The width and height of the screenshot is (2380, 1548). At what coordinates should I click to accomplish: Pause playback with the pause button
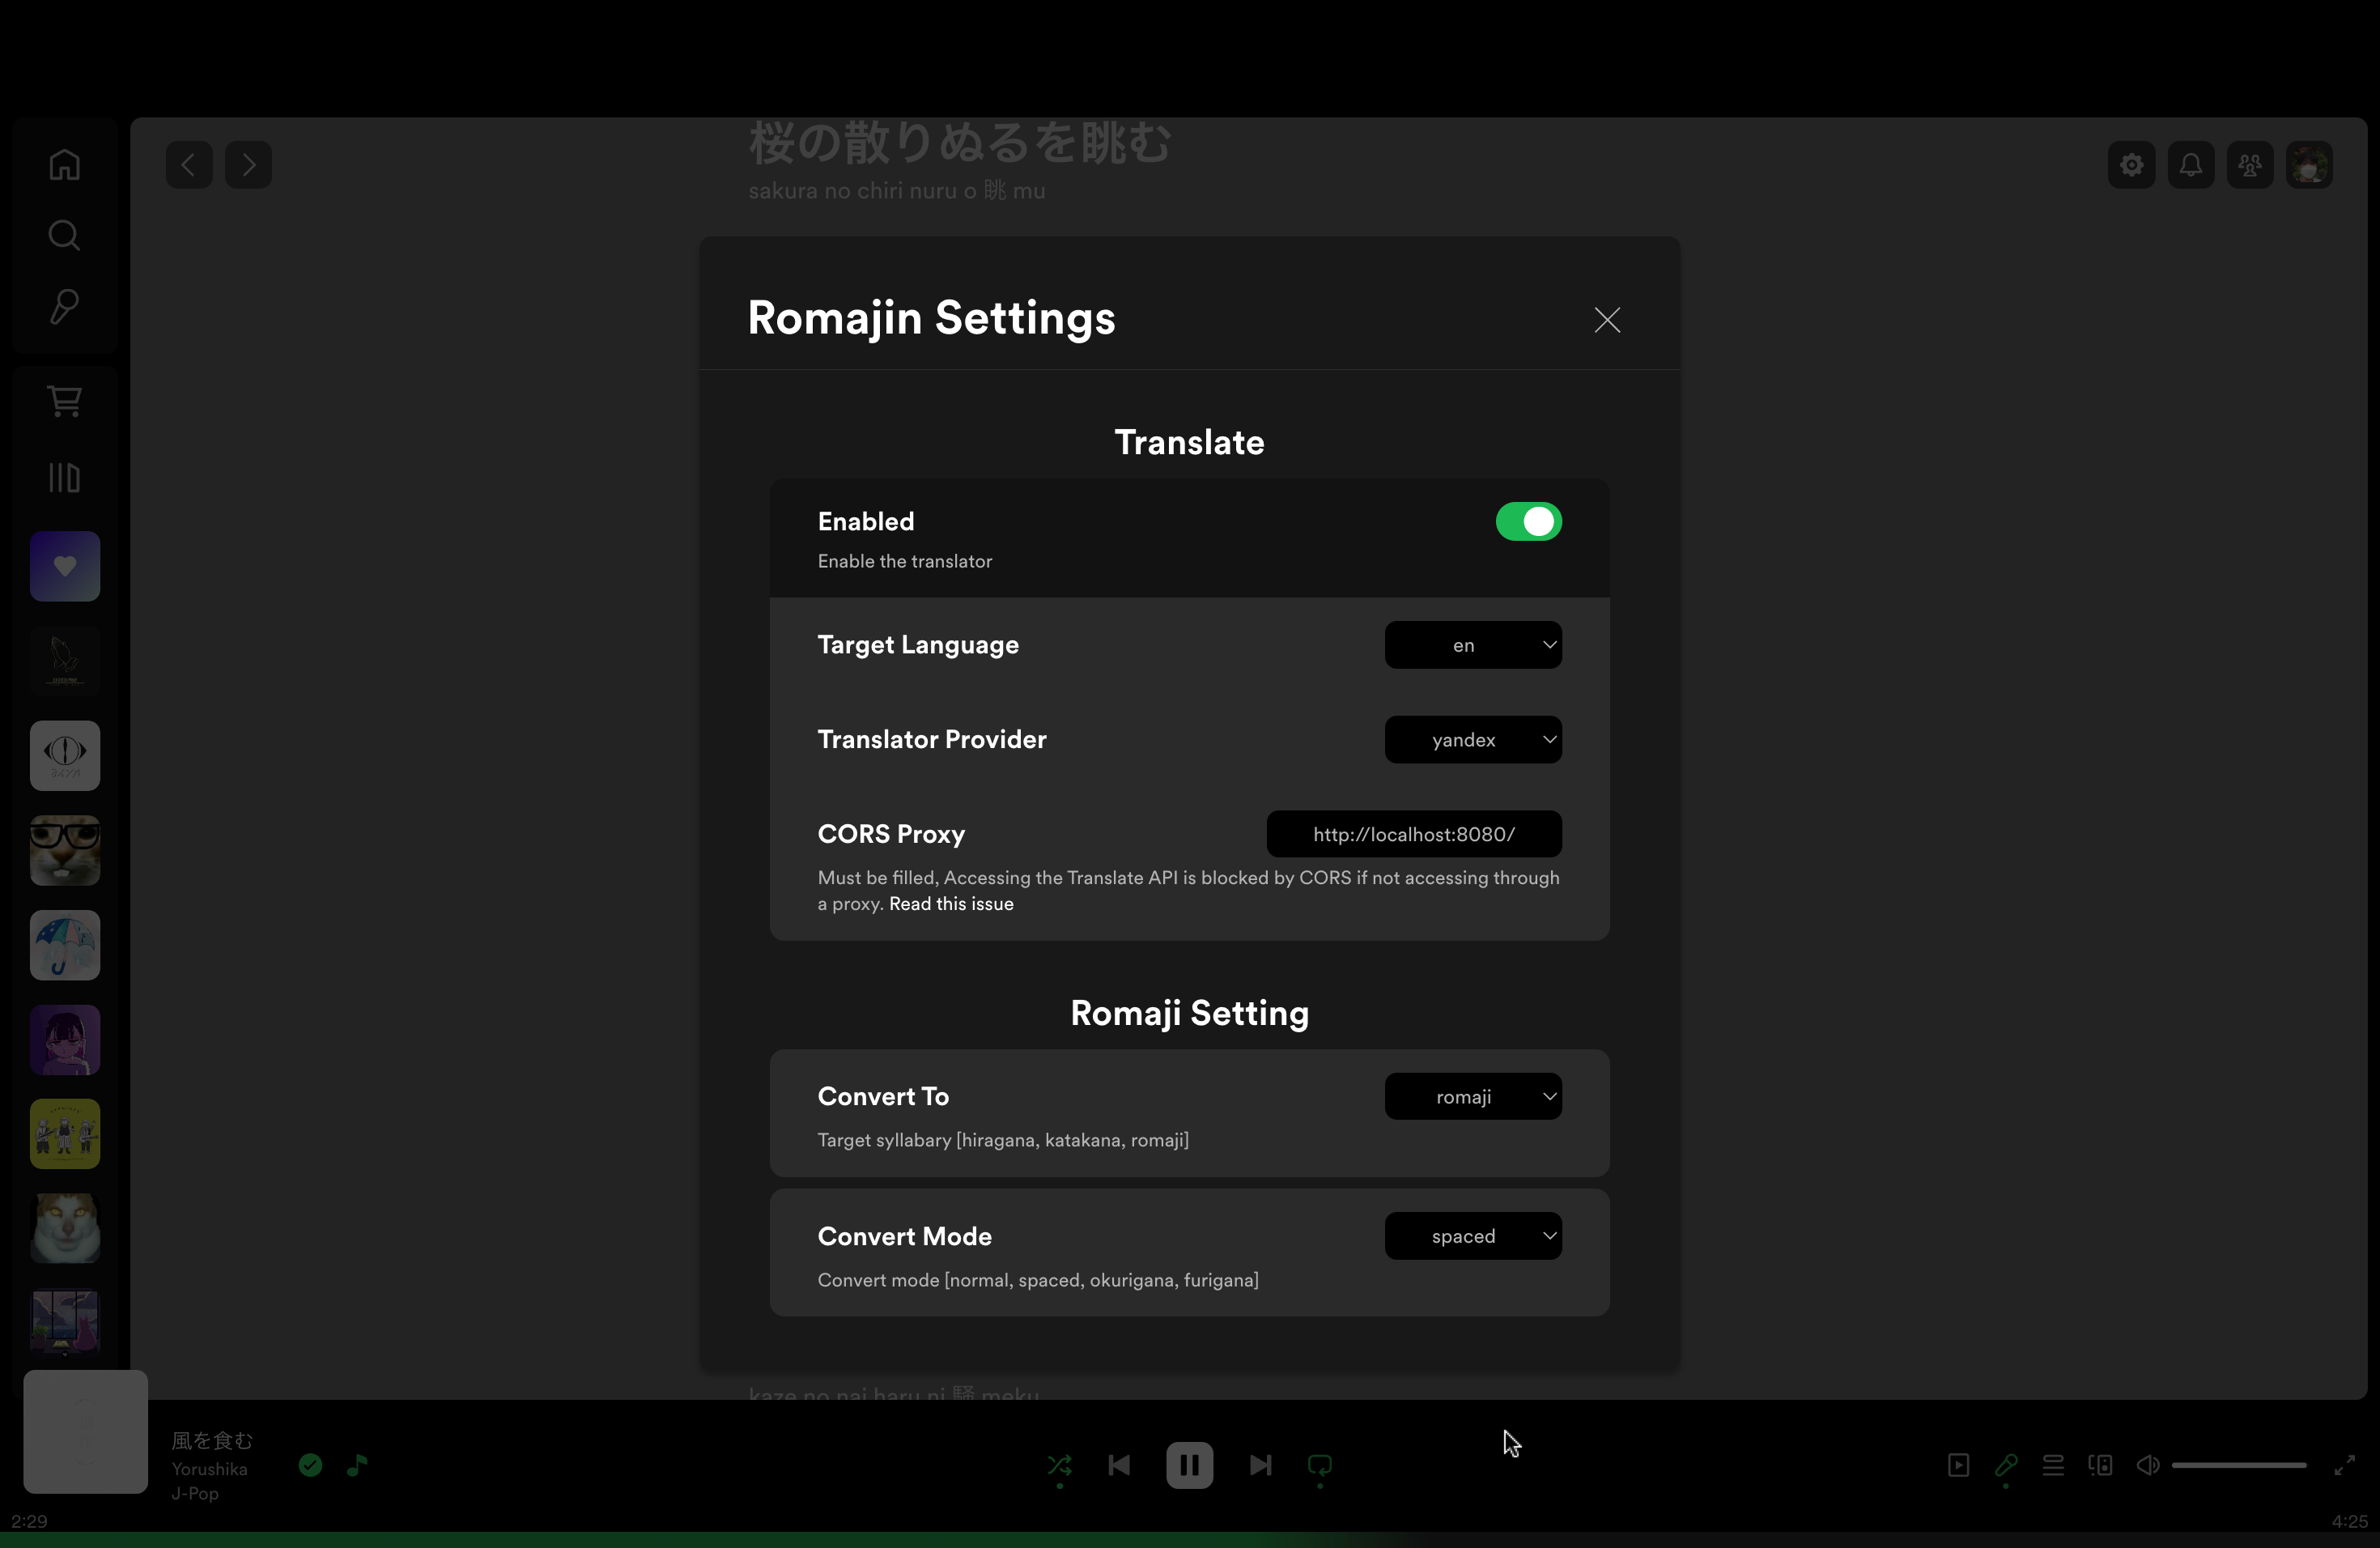tap(1189, 1465)
